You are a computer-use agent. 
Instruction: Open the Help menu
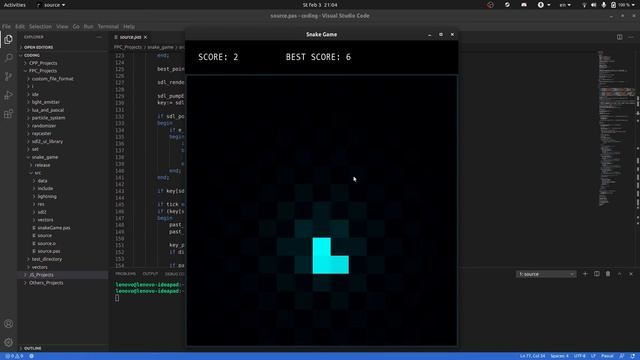pos(129,27)
